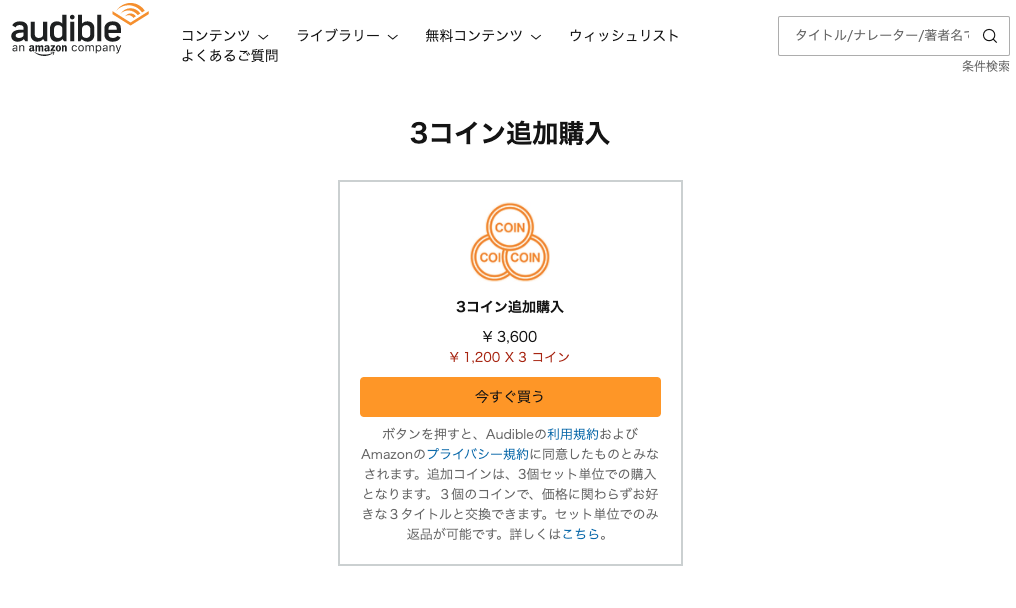This screenshot has width=1016, height=608.
Task: Go to ウィッシュリスト
Action: [624, 36]
